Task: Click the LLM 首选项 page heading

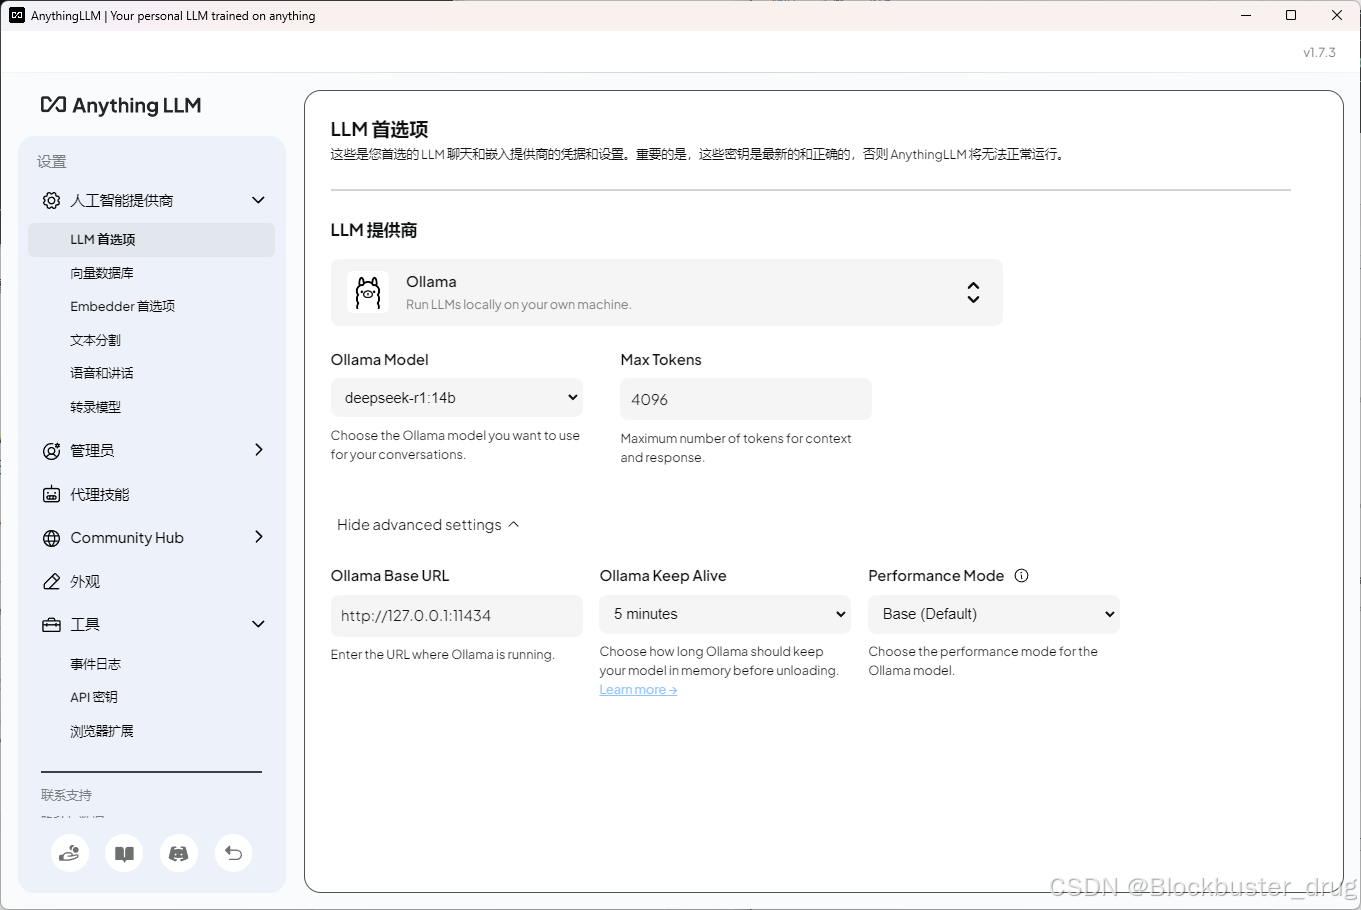Action: point(379,129)
